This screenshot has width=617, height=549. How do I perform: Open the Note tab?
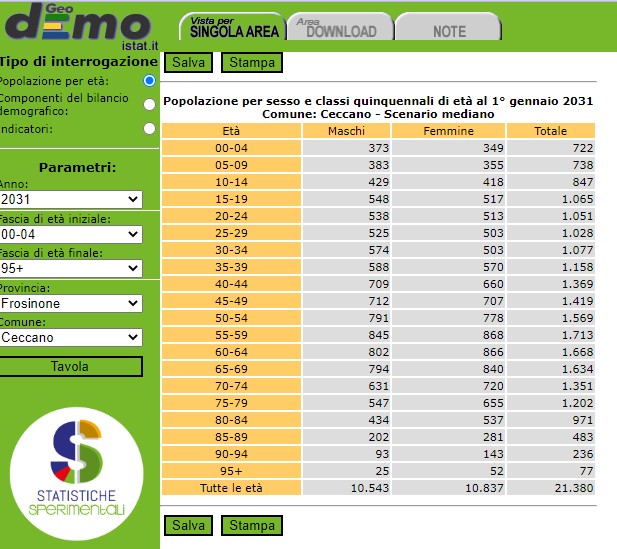pyautogui.click(x=449, y=29)
